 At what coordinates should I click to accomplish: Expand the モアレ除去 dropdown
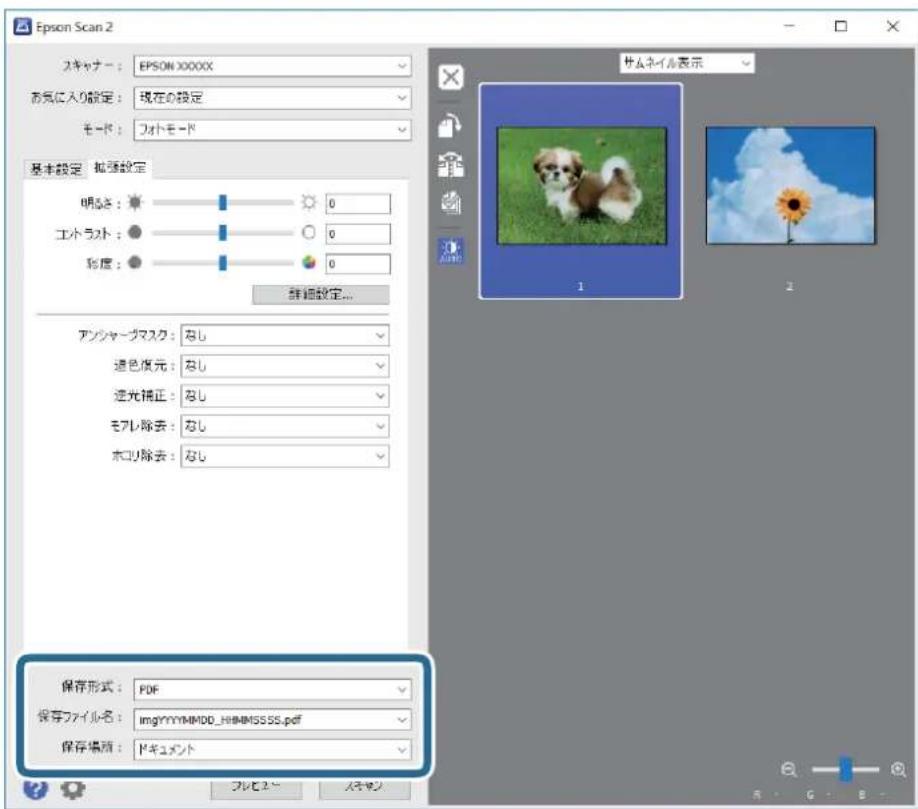click(285, 426)
